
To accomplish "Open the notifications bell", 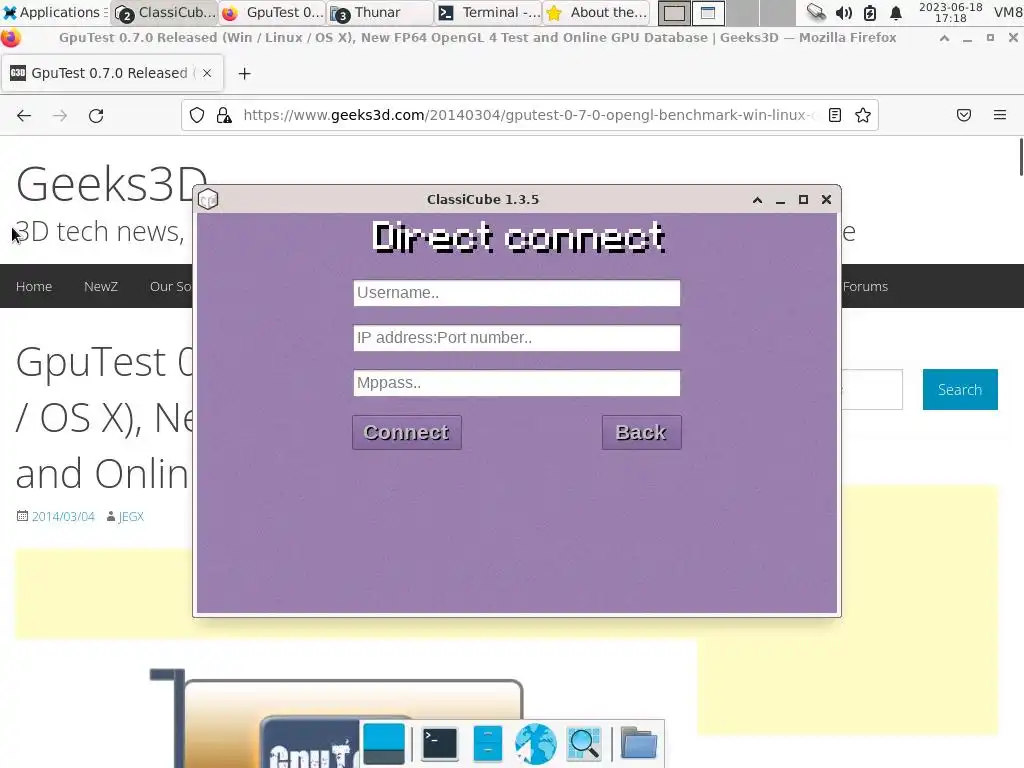I will pyautogui.click(x=896, y=12).
